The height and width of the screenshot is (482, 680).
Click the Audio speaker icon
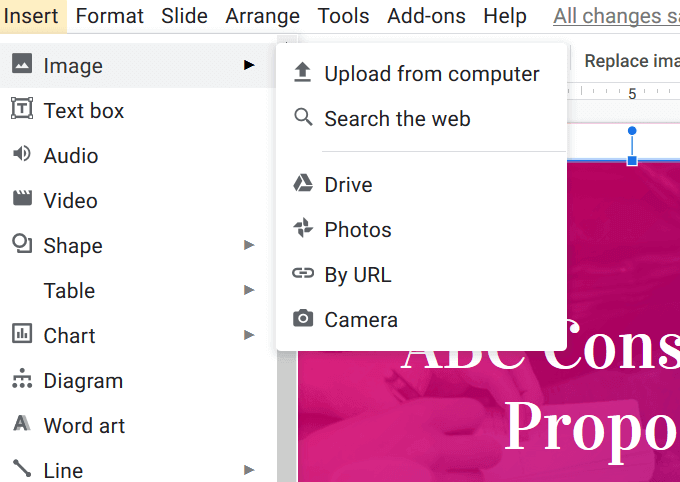point(21,154)
